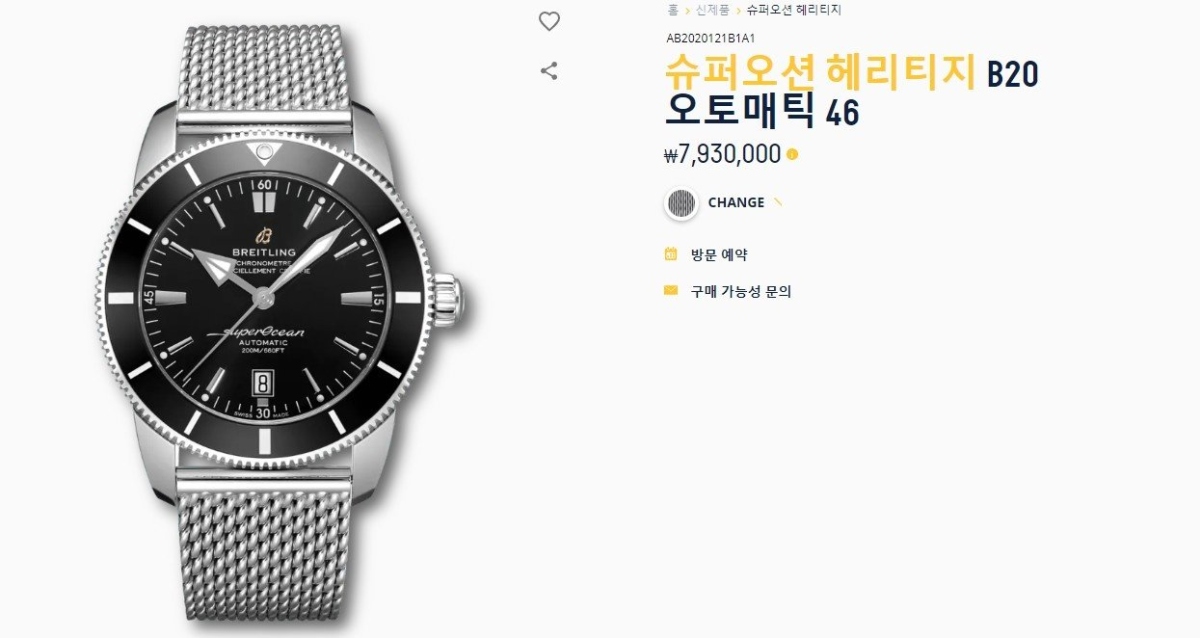The image size is (1200, 638).
Task: Click reference code AB2020121B1A1
Action: tap(711, 39)
